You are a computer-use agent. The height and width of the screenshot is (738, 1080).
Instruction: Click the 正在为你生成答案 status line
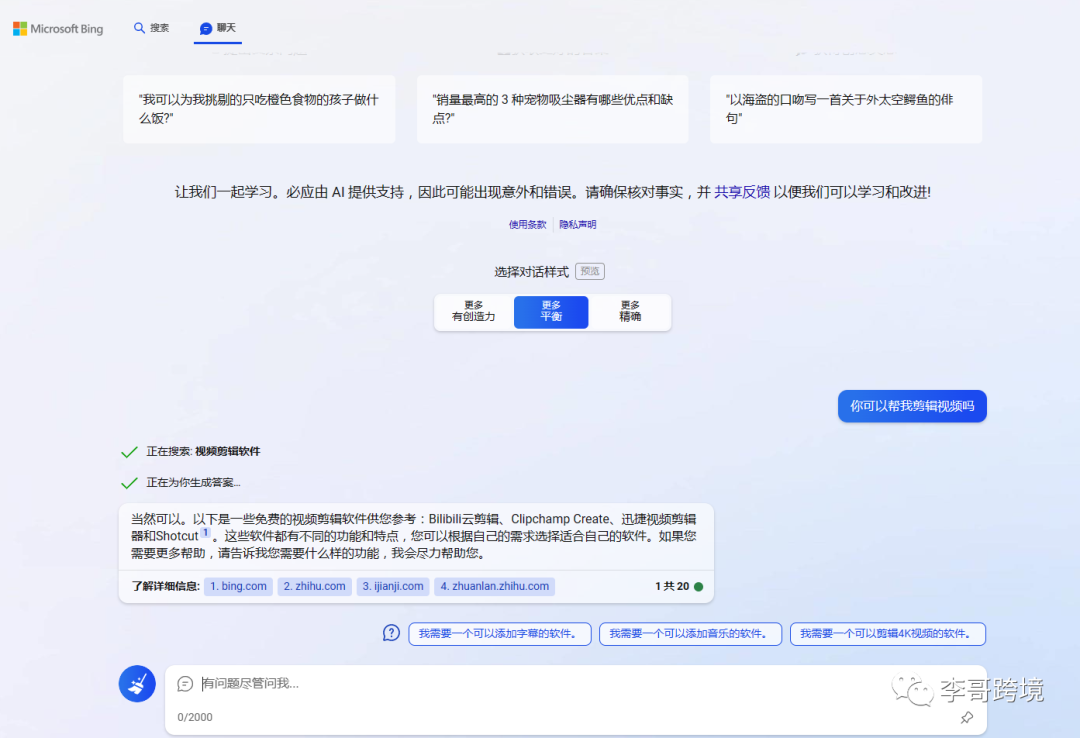(194, 482)
